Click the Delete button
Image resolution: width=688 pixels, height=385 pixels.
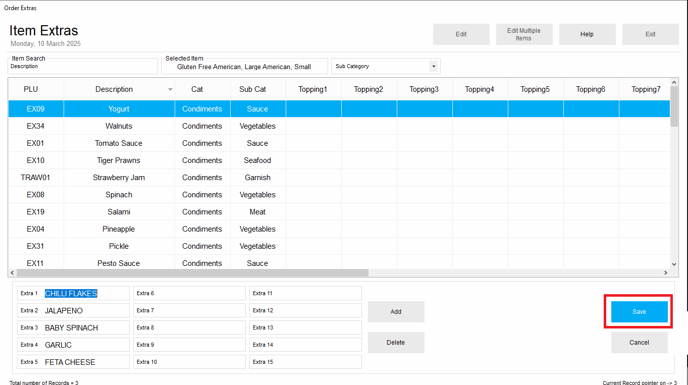[396, 342]
